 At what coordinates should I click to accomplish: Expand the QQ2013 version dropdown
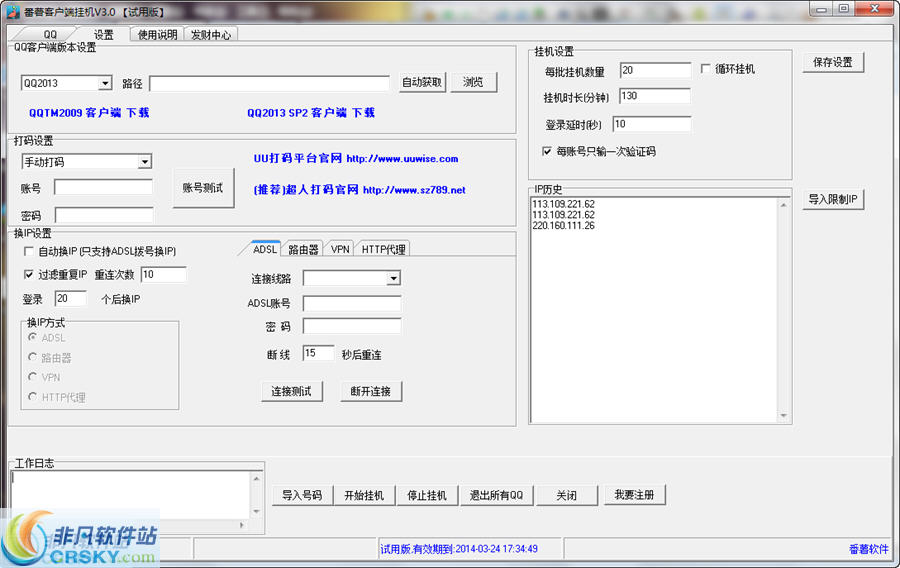click(104, 83)
